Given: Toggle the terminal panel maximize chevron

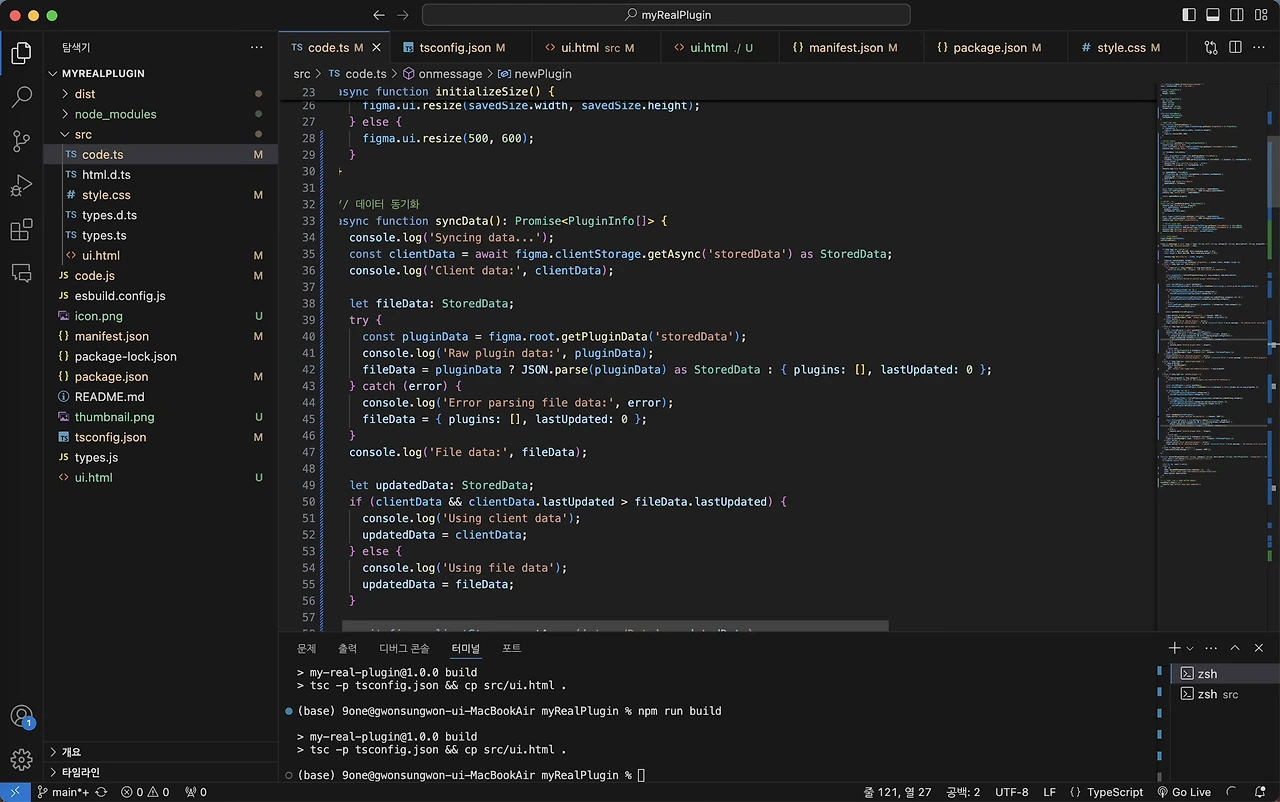Looking at the screenshot, I should tap(1234, 647).
